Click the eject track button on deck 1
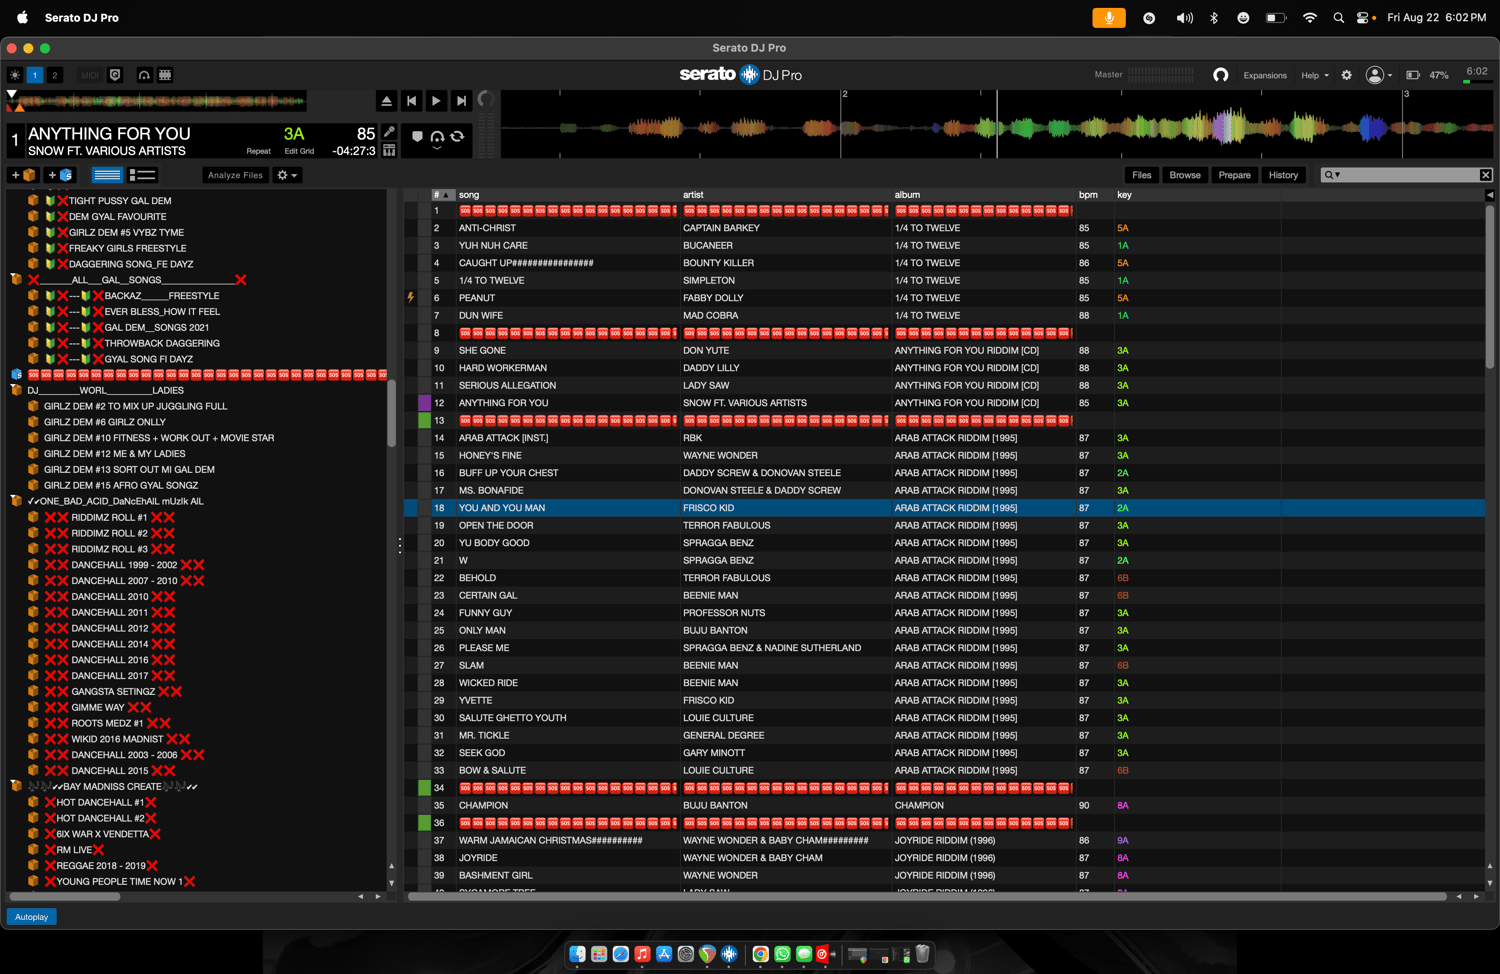The image size is (1500, 974). click(387, 101)
